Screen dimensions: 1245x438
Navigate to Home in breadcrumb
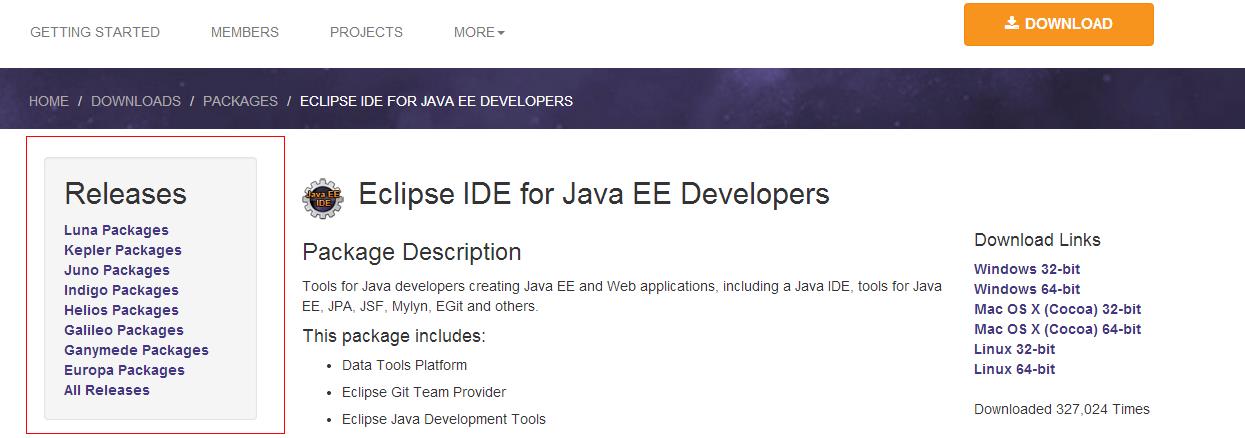(x=49, y=101)
